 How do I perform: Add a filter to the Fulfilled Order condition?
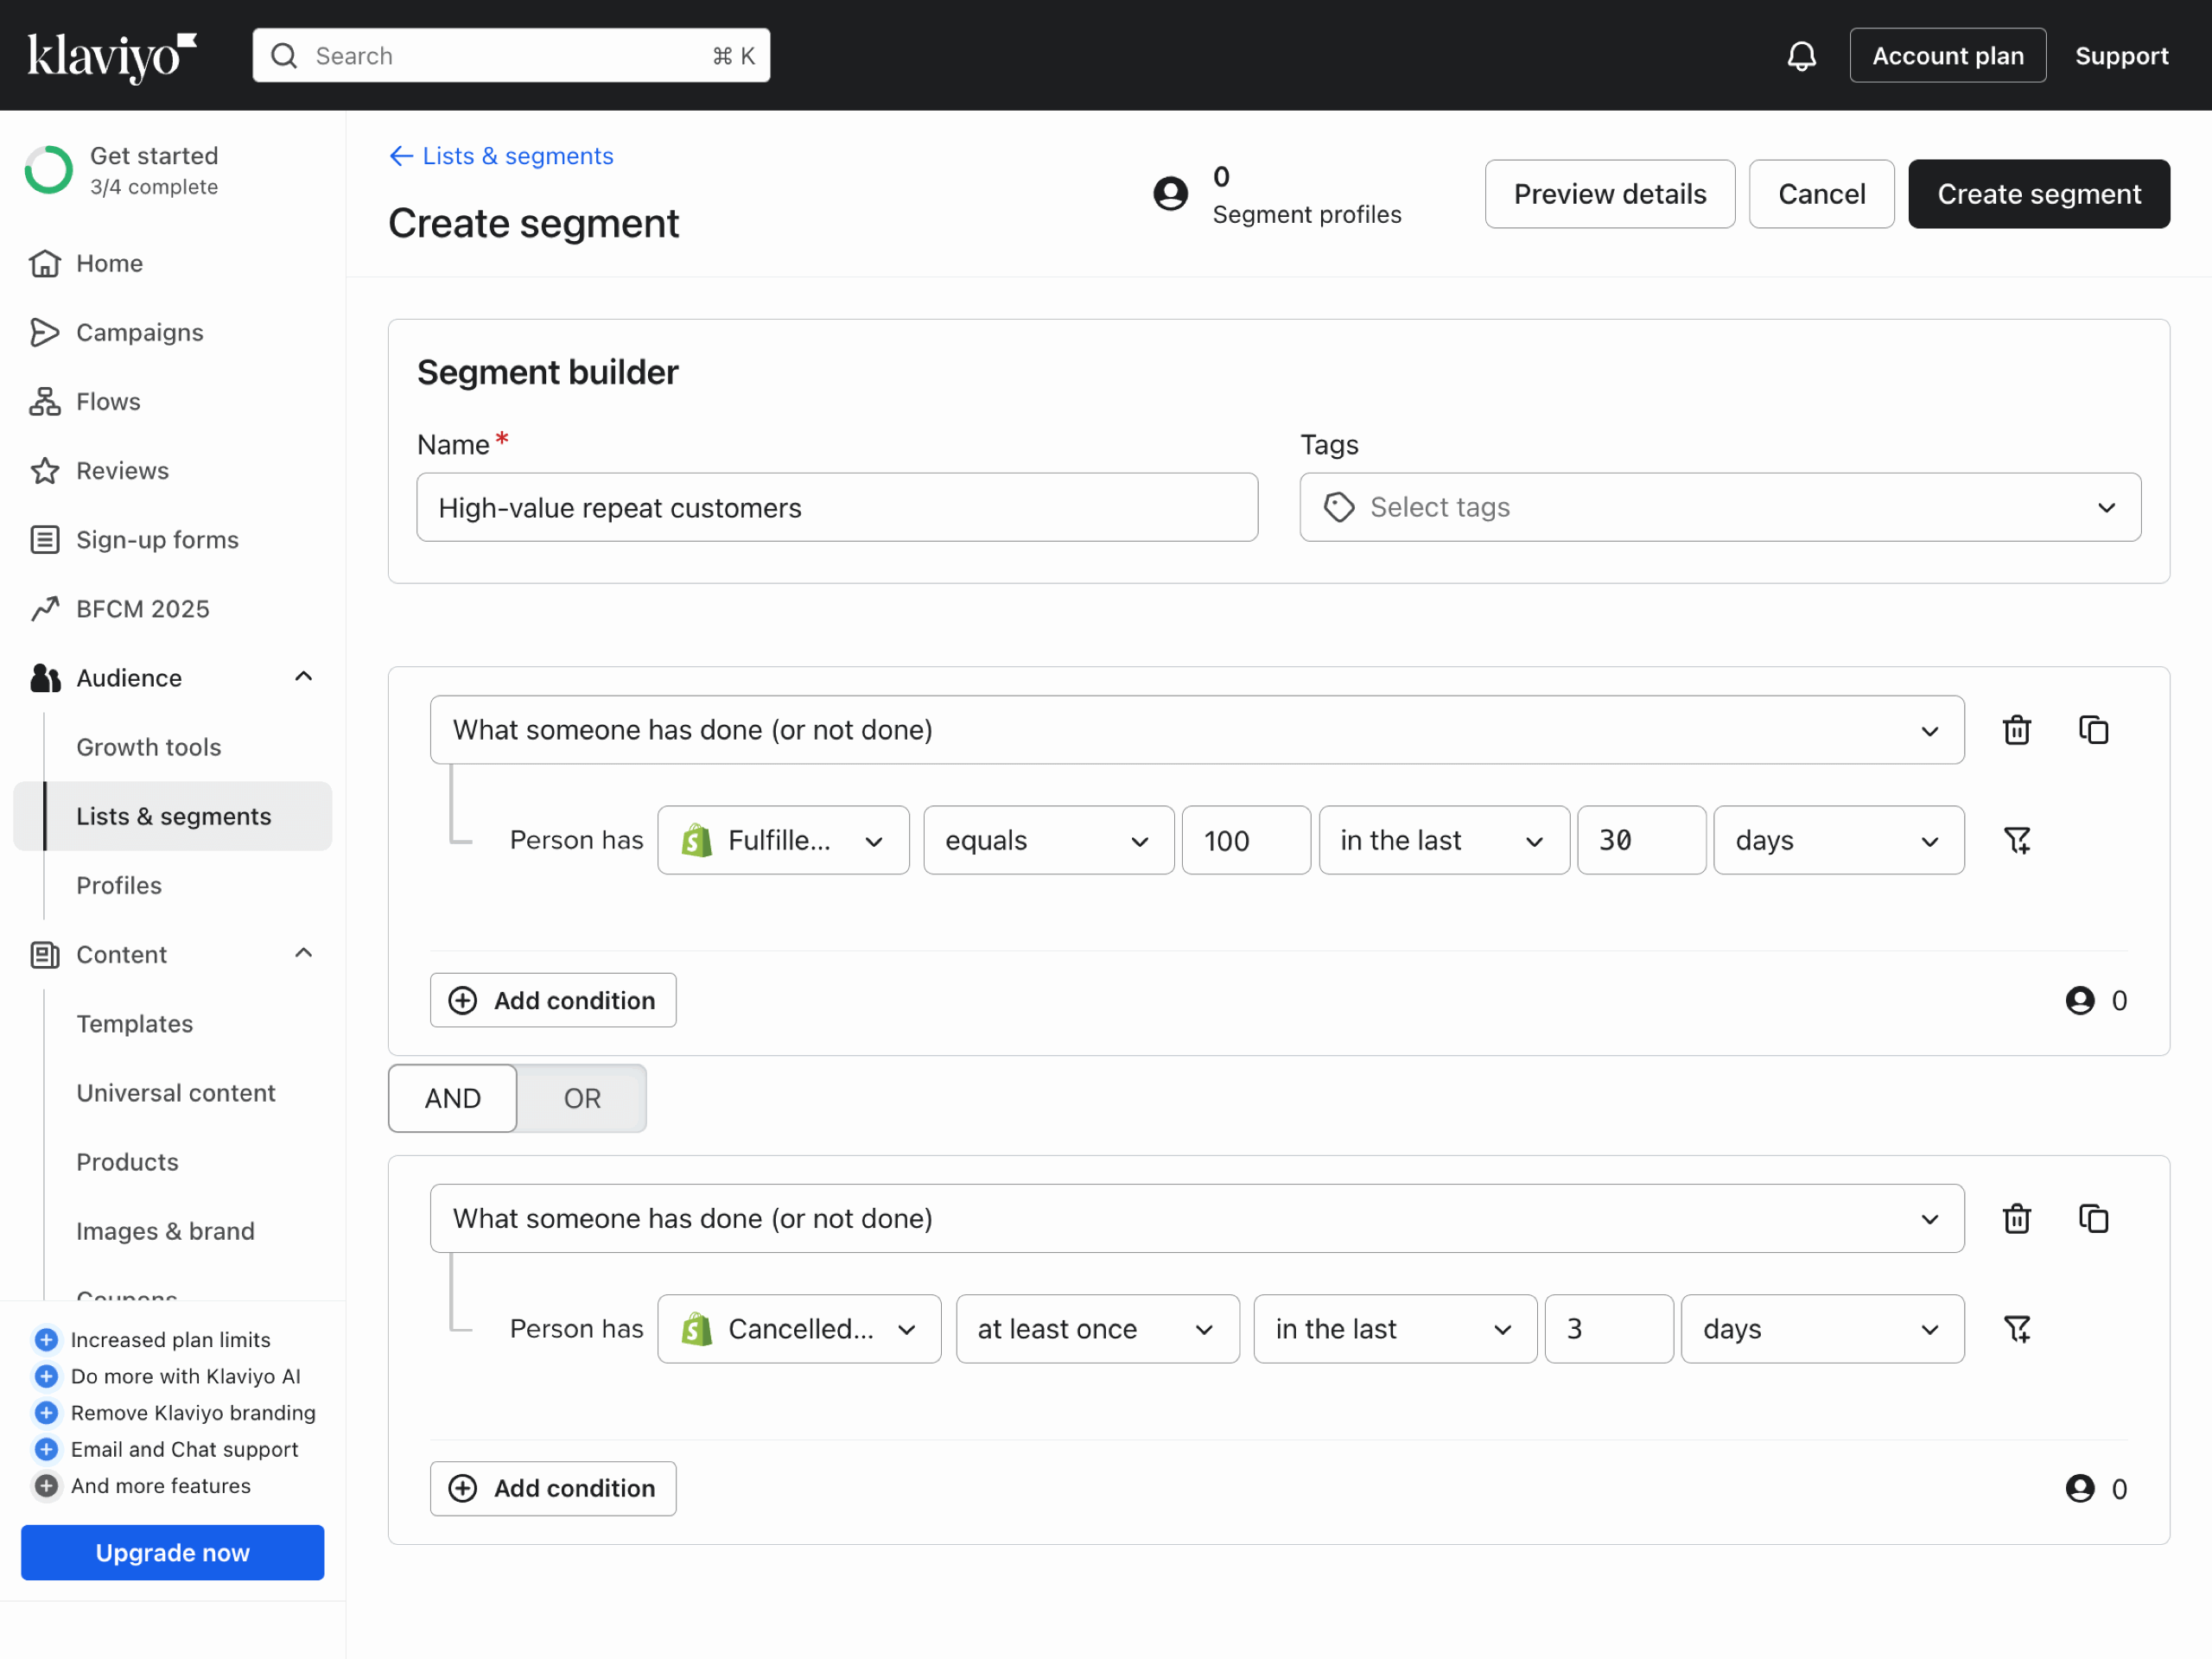click(x=2016, y=840)
